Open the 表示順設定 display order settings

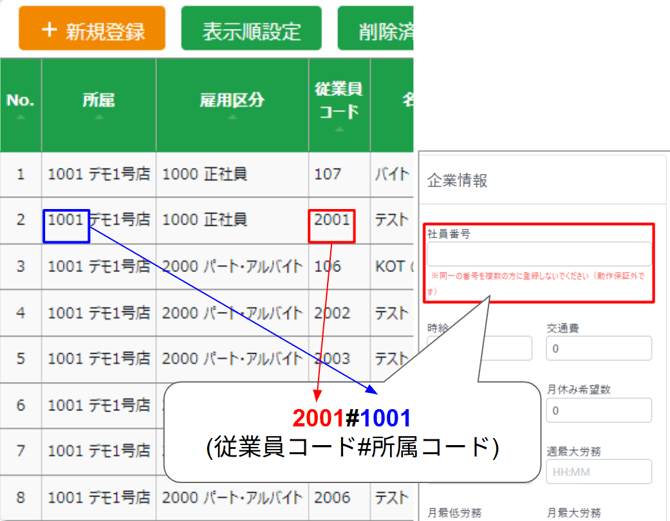pyautogui.click(x=251, y=30)
